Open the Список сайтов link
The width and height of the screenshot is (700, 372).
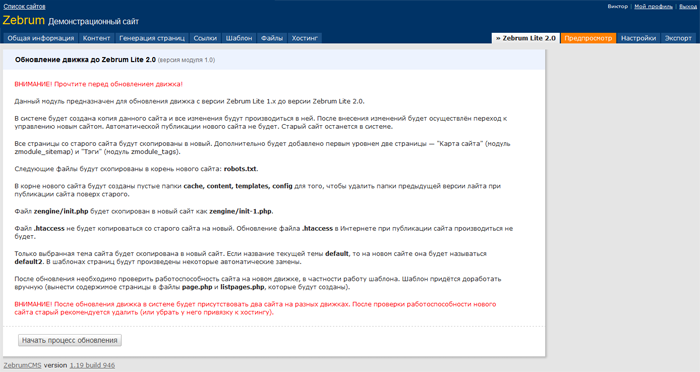tap(24, 7)
